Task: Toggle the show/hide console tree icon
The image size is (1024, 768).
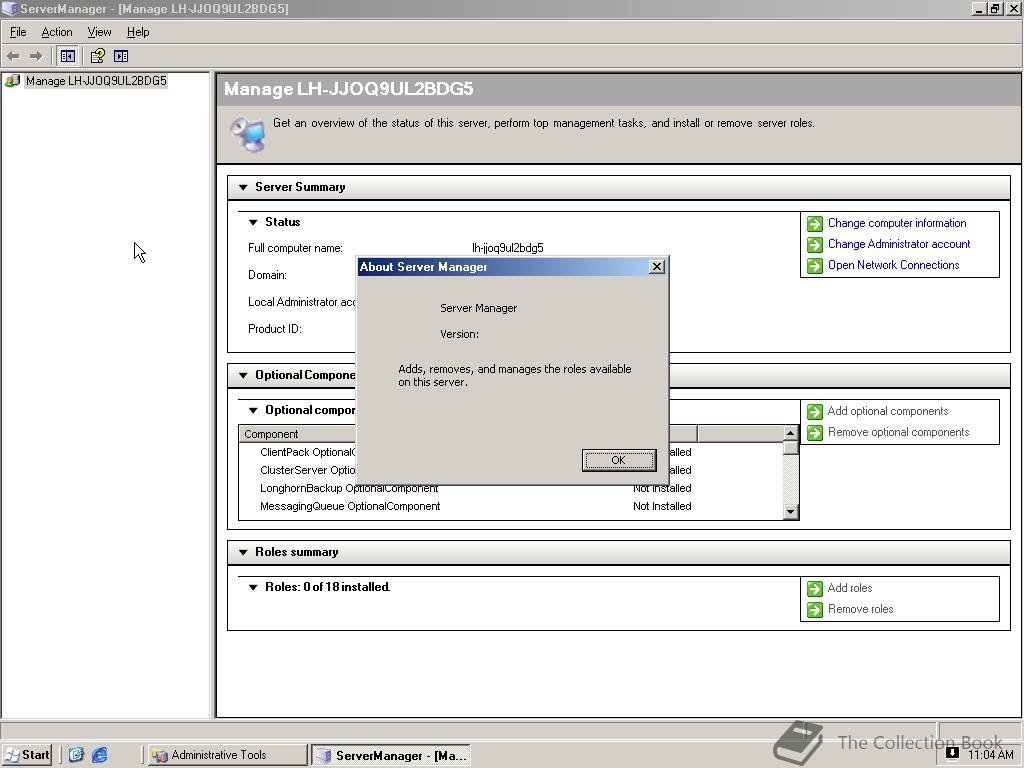Action: (67, 56)
